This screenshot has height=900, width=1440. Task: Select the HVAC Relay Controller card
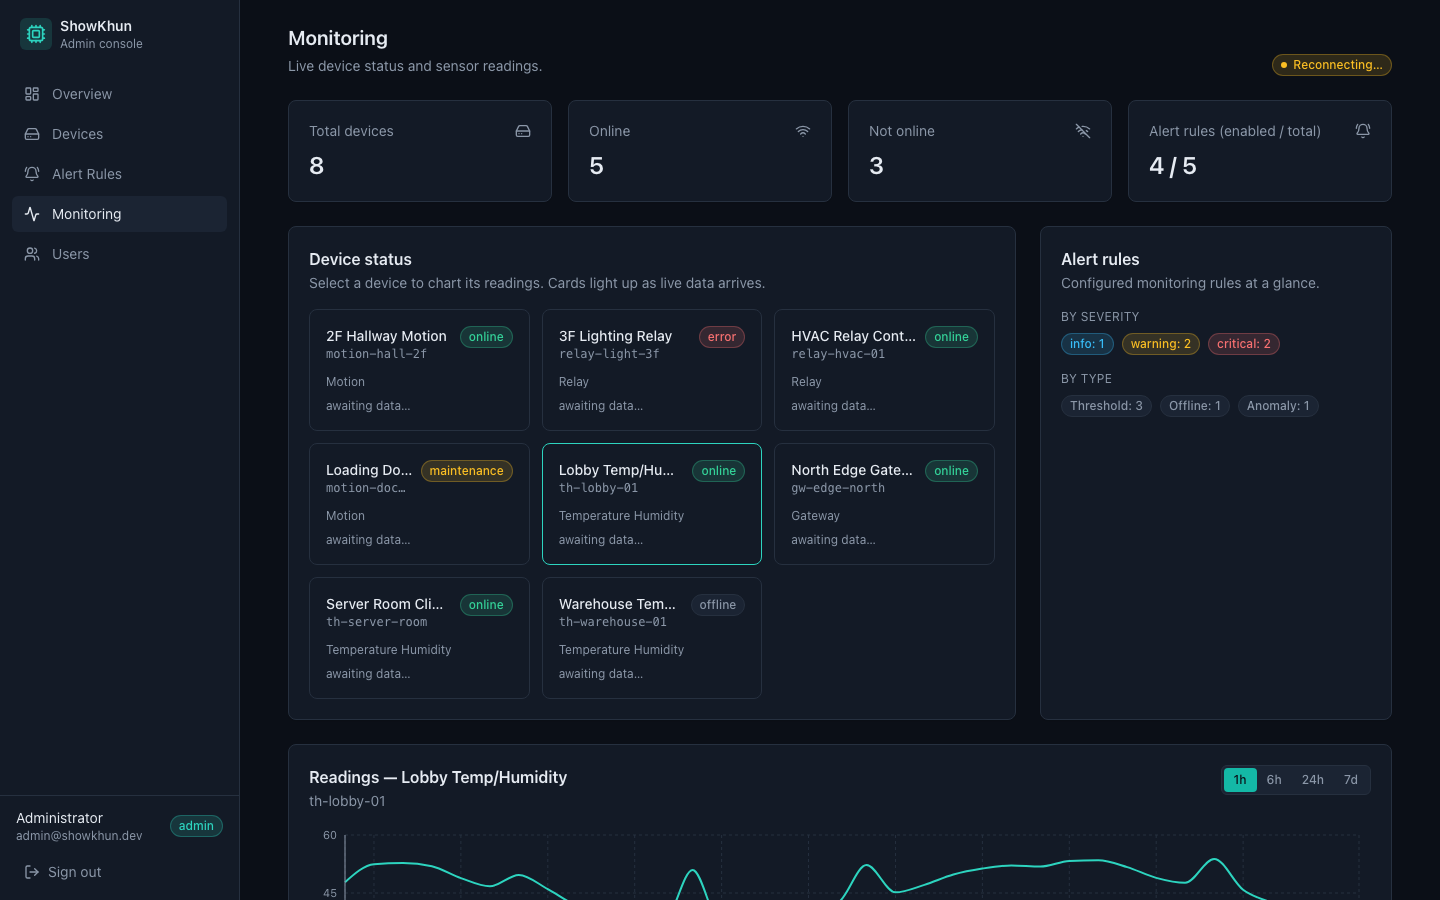(x=884, y=370)
